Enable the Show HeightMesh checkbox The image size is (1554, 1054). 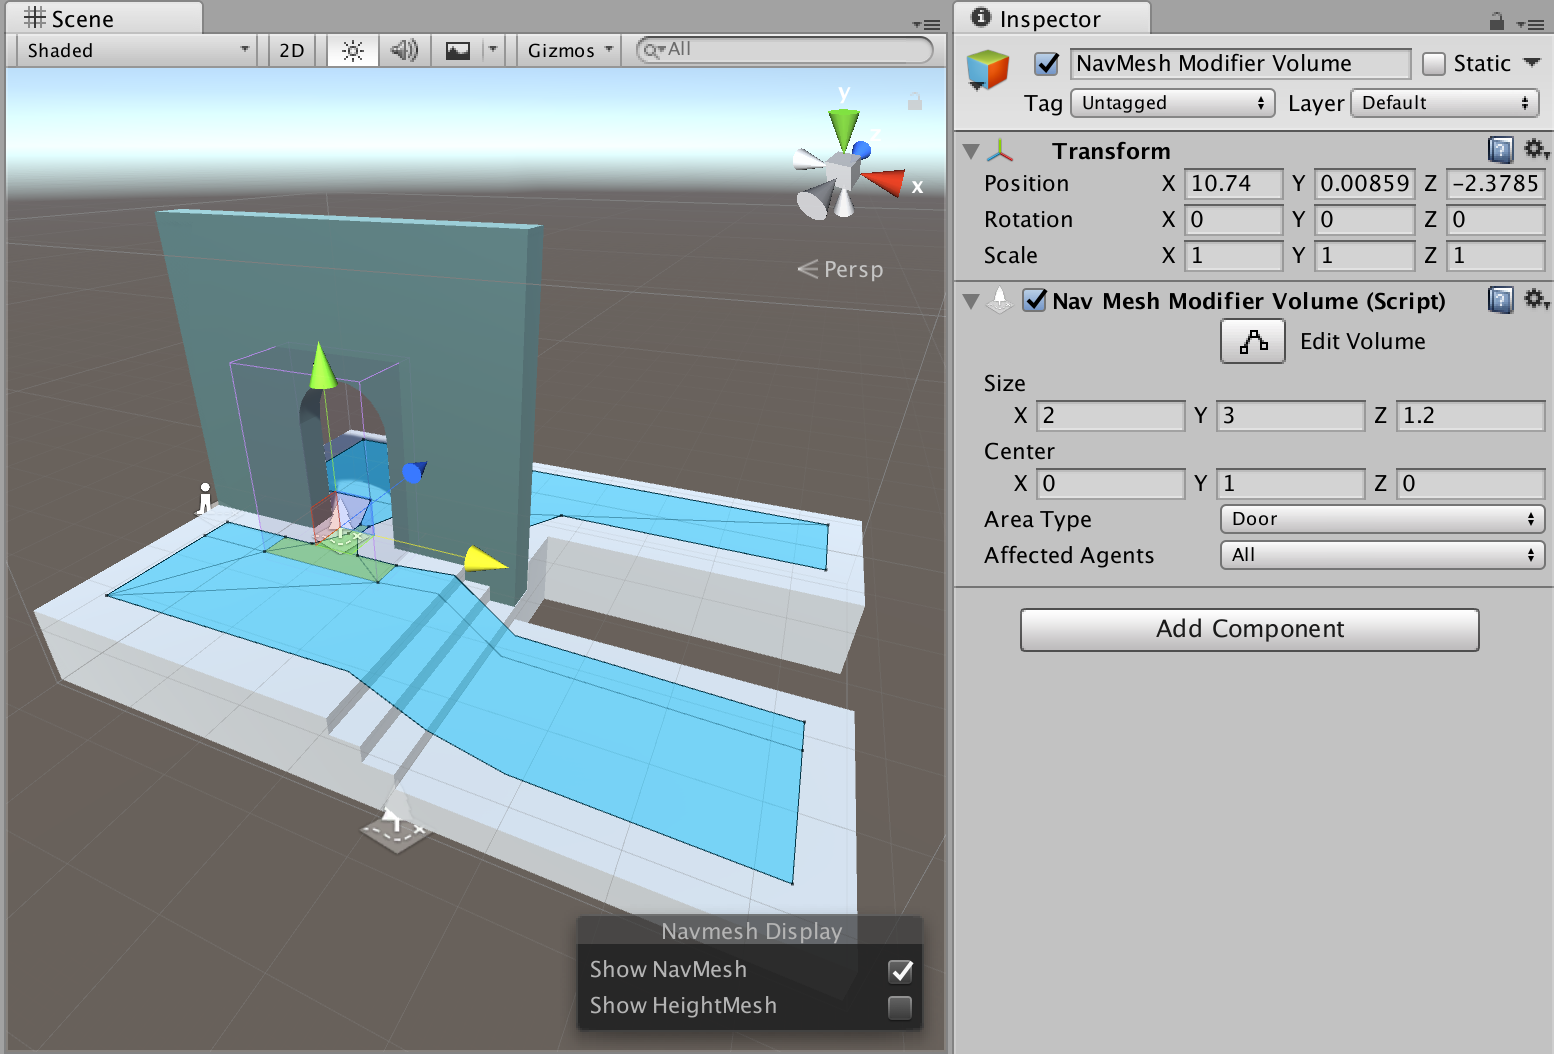[899, 1007]
